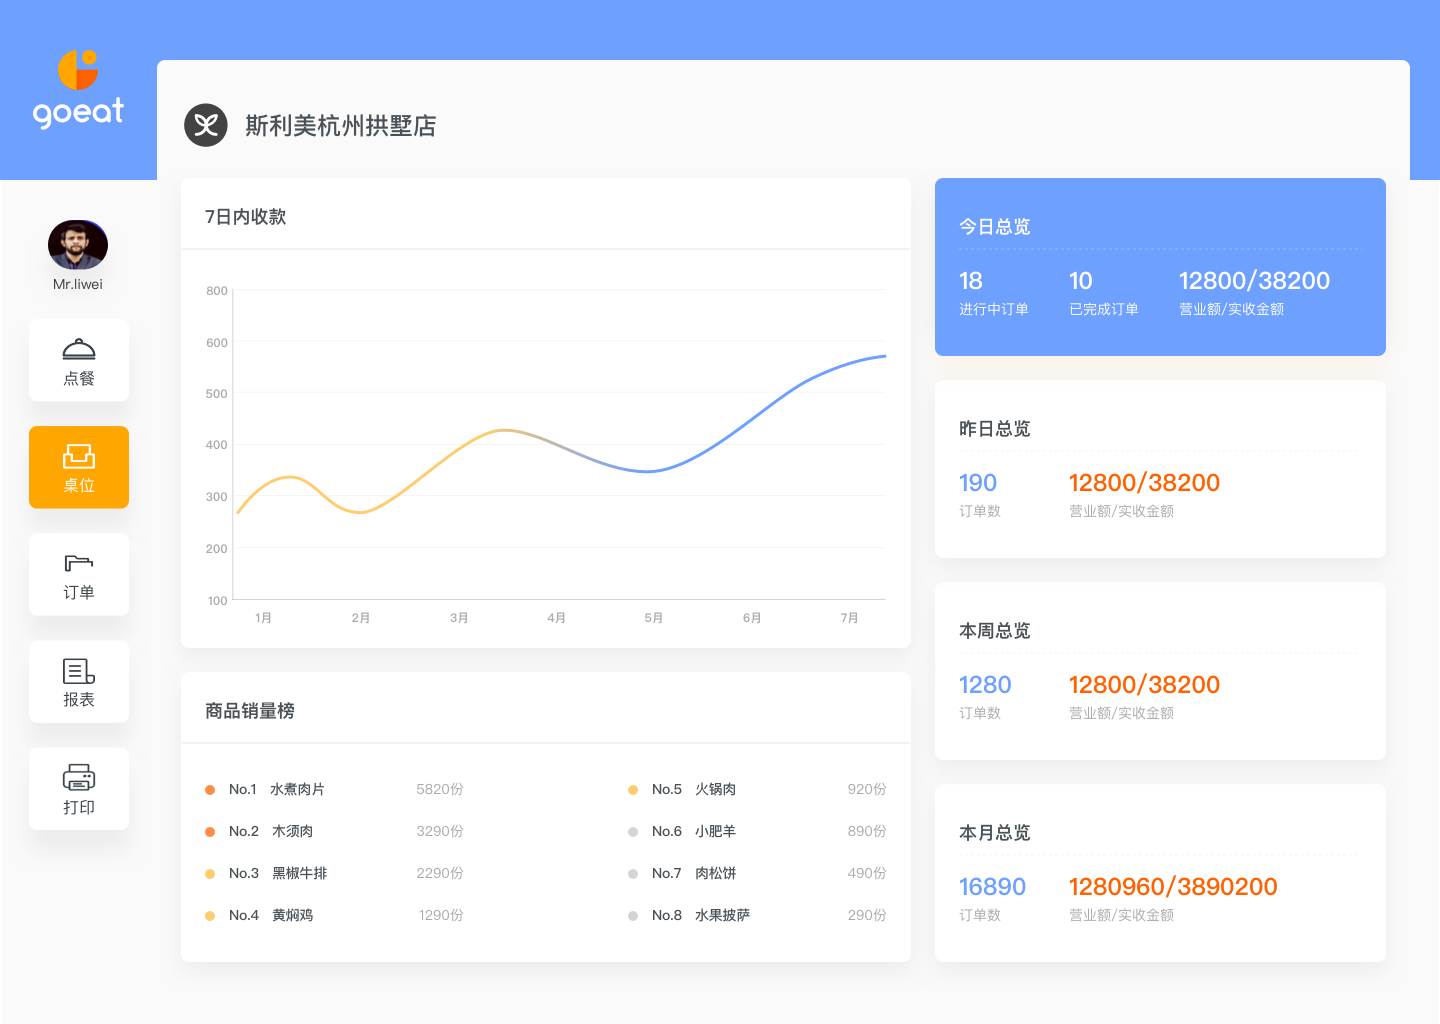The image size is (1440, 1024).
Task: Click completed orders count 10
Action: (x=1081, y=281)
